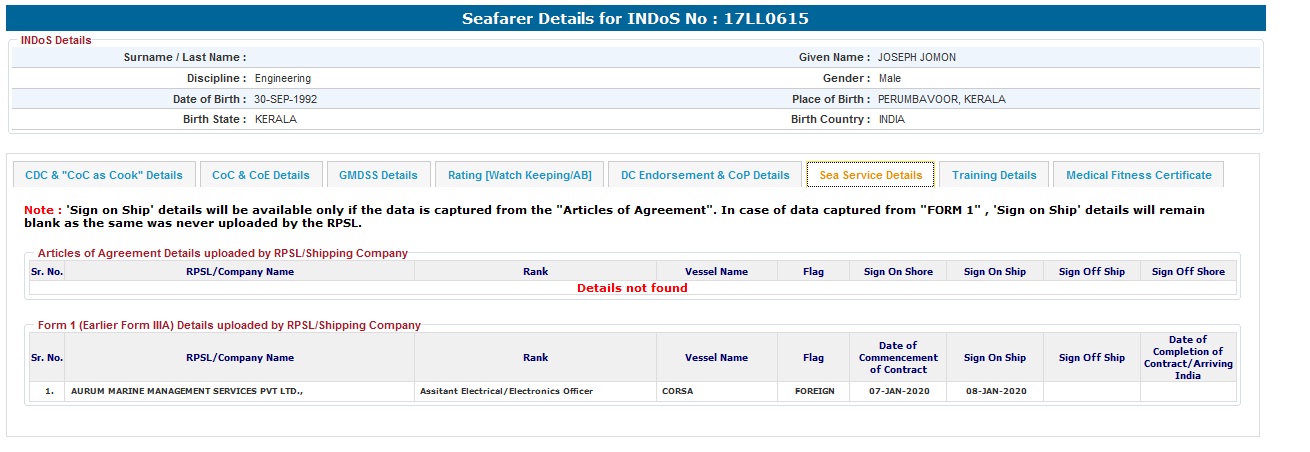
Task: Open the Medical Fitness Certificate tab
Action: click(1138, 175)
